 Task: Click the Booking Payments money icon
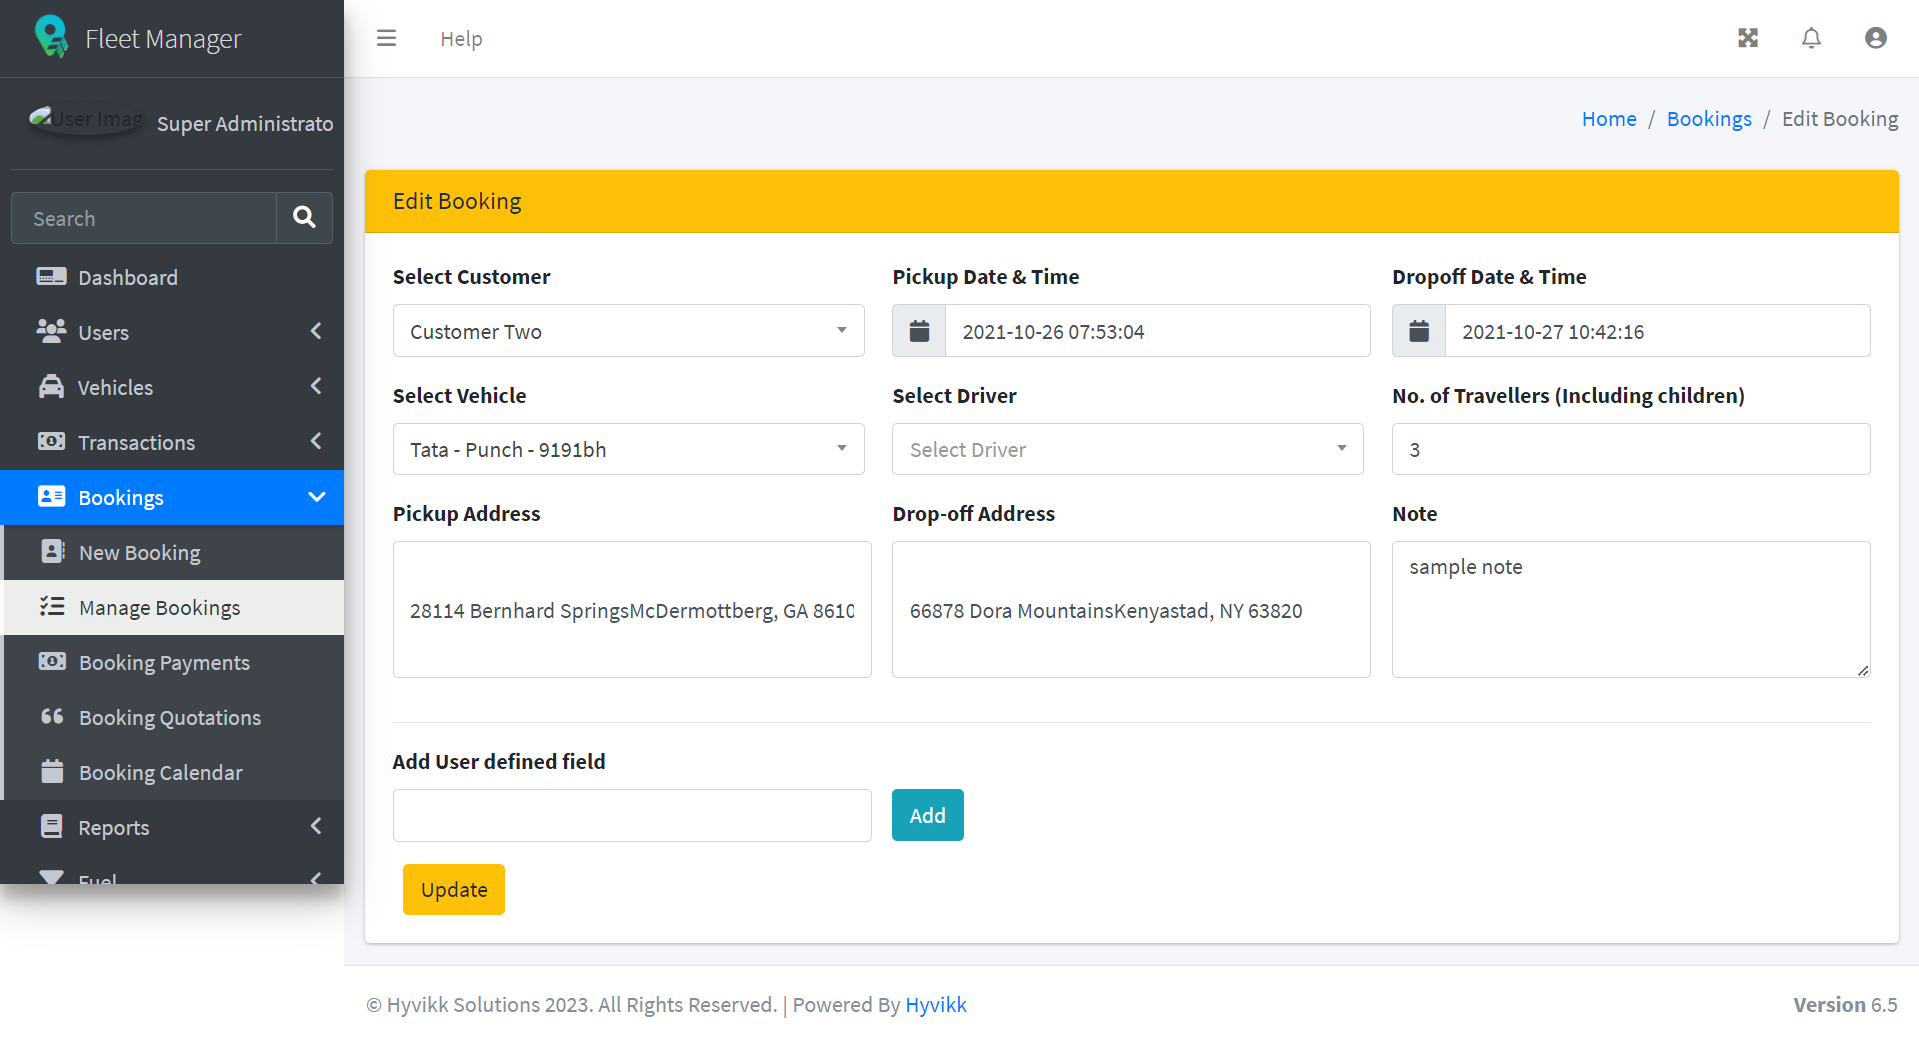[x=53, y=662]
